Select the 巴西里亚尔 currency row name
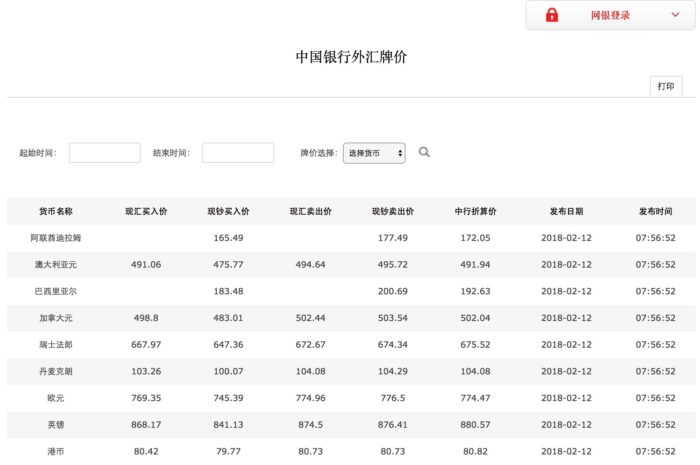 point(56,291)
